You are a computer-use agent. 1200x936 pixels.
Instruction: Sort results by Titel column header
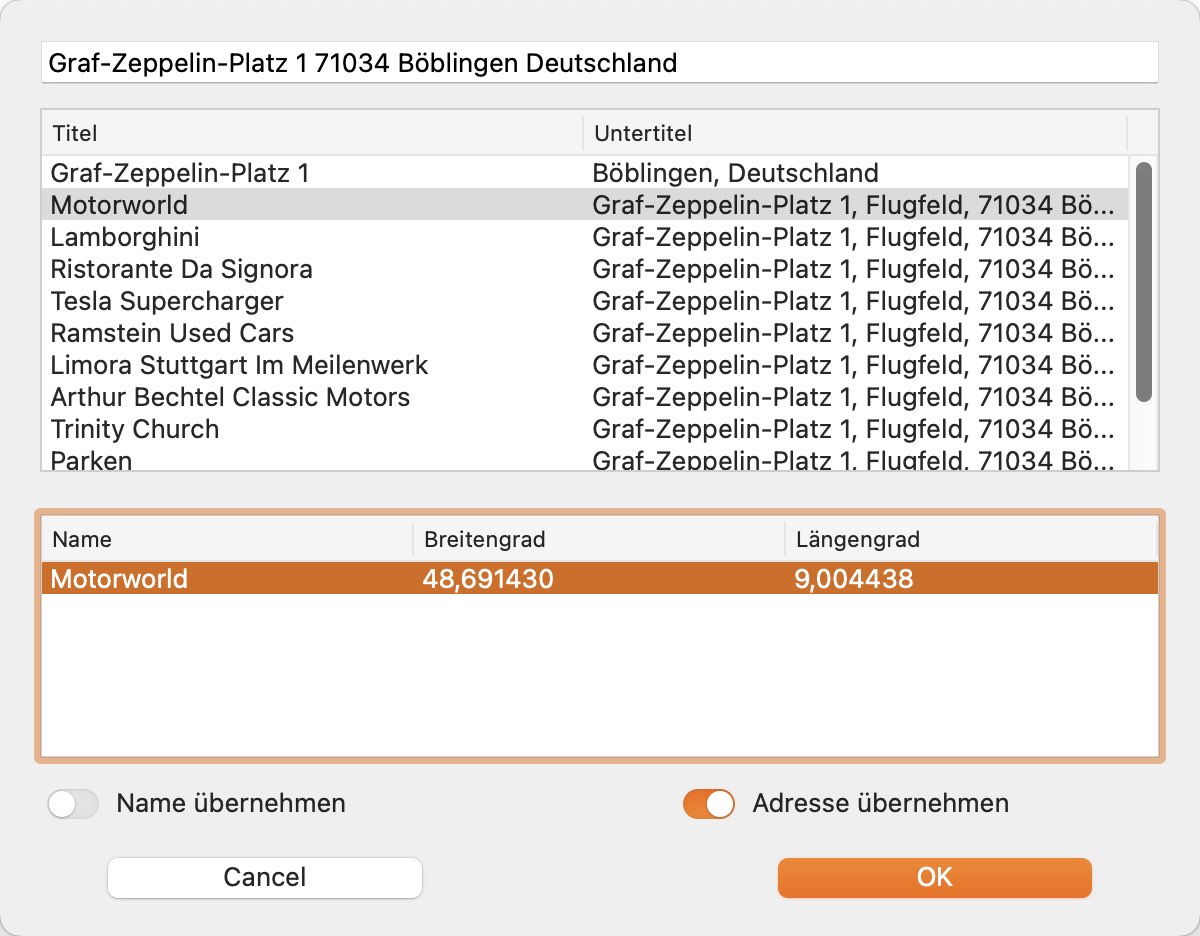[x=312, y=133]
